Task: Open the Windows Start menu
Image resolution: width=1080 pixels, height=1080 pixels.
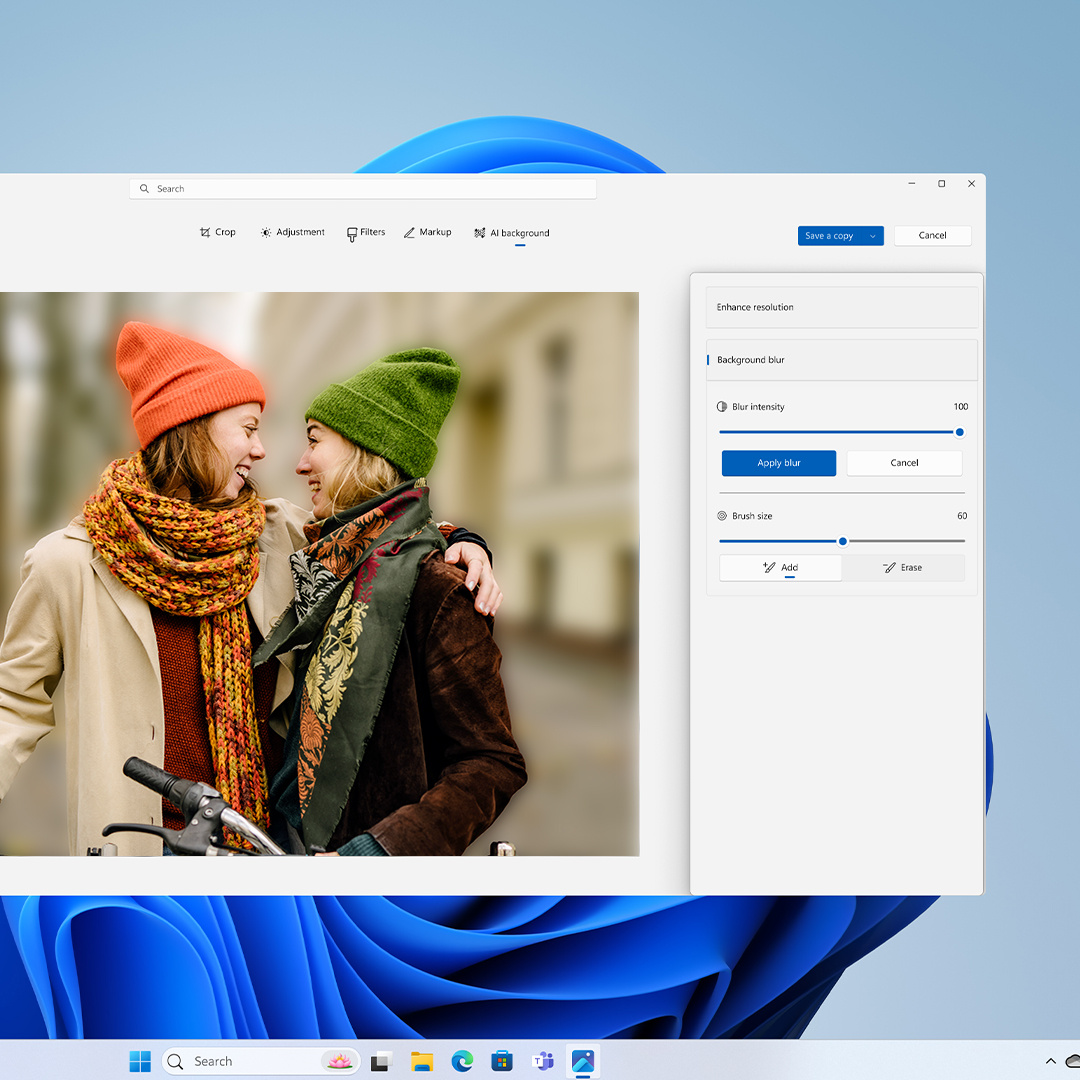Action: [140, 1061]
